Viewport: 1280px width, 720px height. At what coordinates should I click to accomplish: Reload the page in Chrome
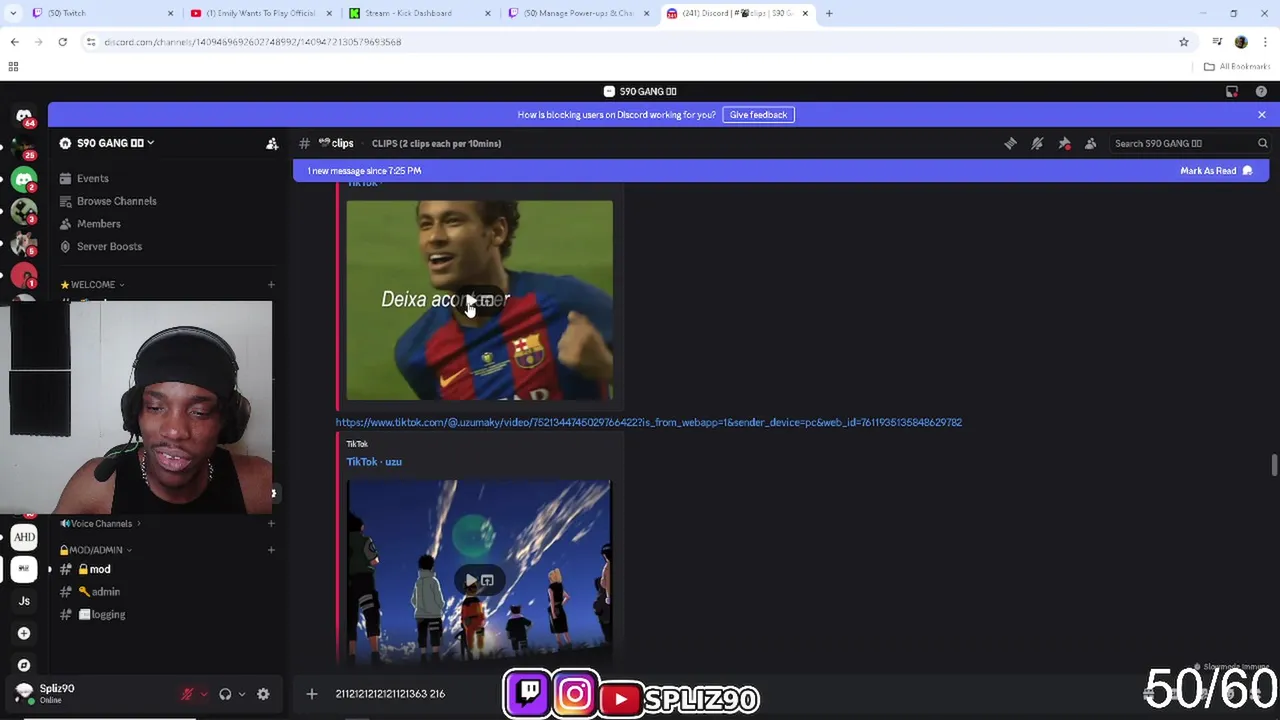pos(62,42)
